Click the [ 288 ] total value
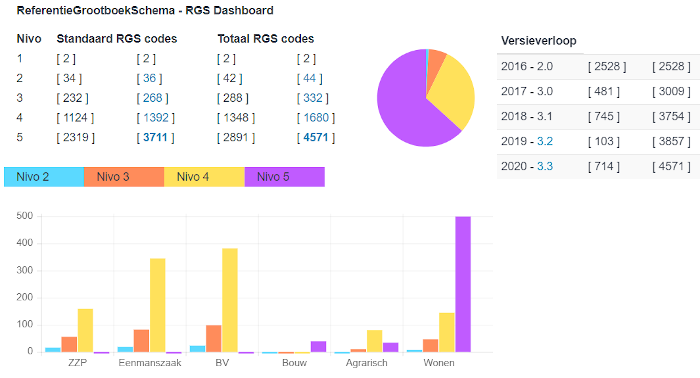This screenshot has width=700, height=378. tap(233, 98)
